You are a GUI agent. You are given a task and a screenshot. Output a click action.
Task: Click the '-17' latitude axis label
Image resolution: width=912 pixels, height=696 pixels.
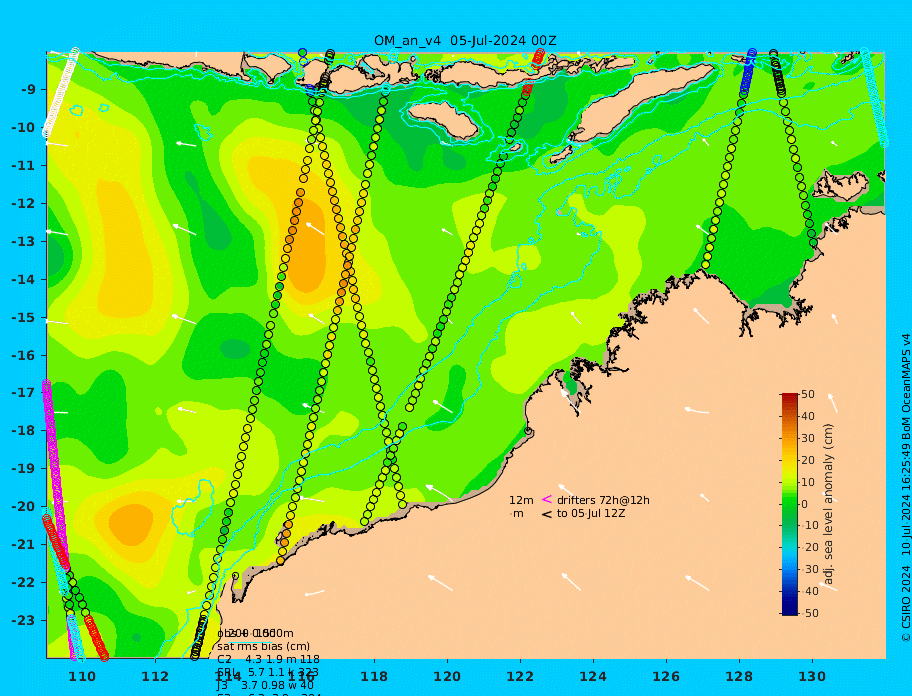(x=23, y=392)
